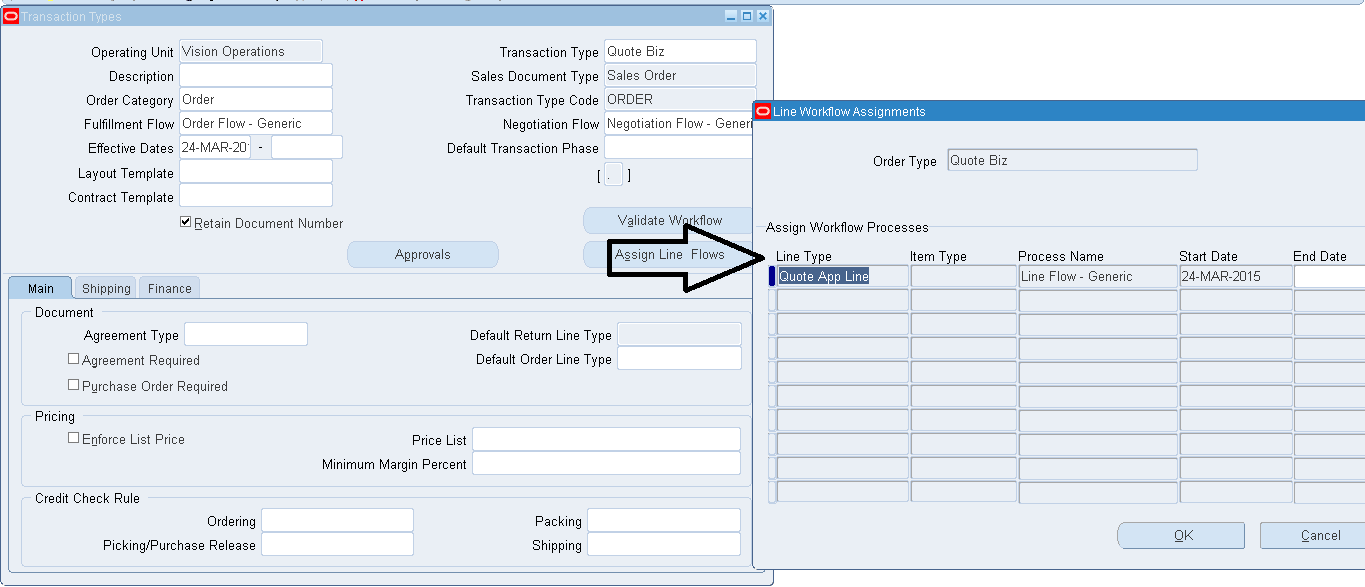Enable Enforce List Price checkbox

pos(73,438)
